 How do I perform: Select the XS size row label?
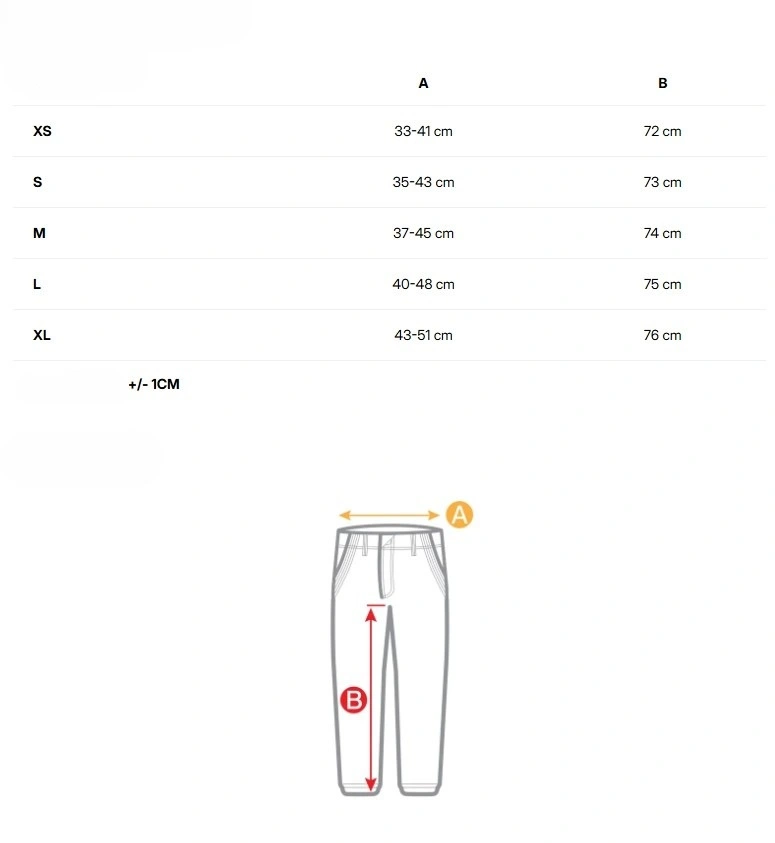[42, 131]
